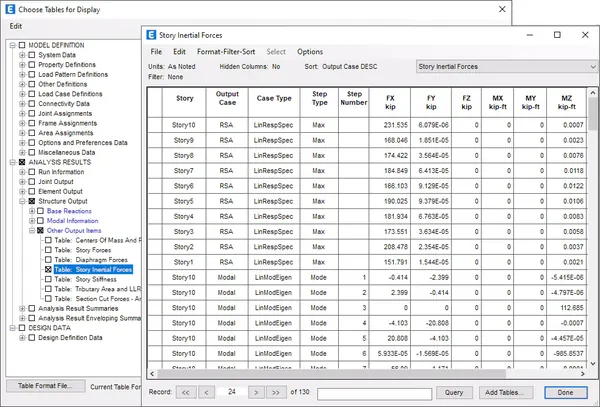Click the Add Tables... button

505,392
